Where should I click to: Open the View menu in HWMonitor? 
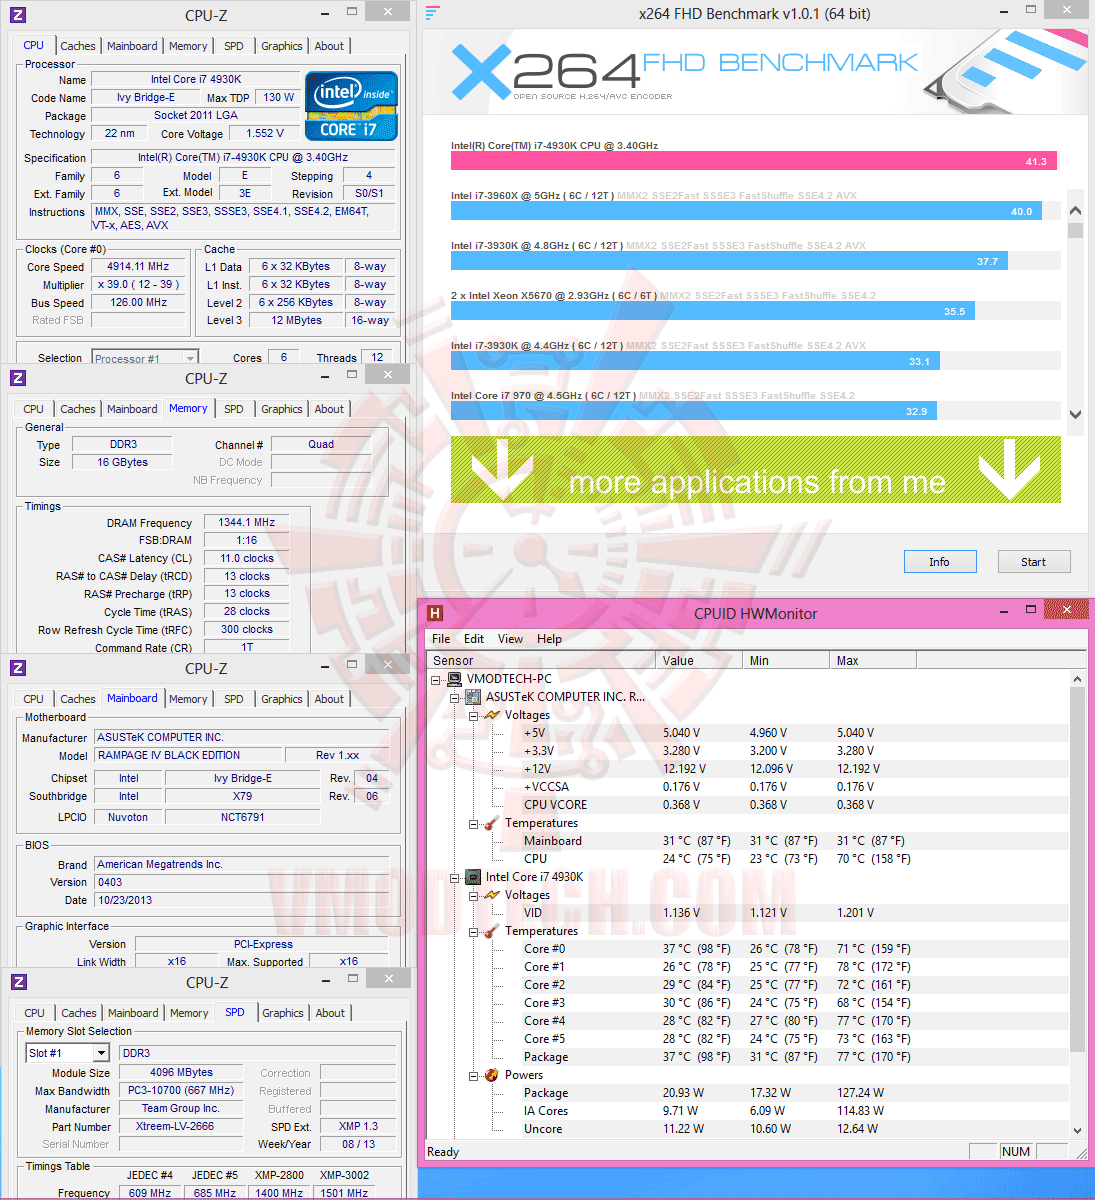click(x=510, y=639)
